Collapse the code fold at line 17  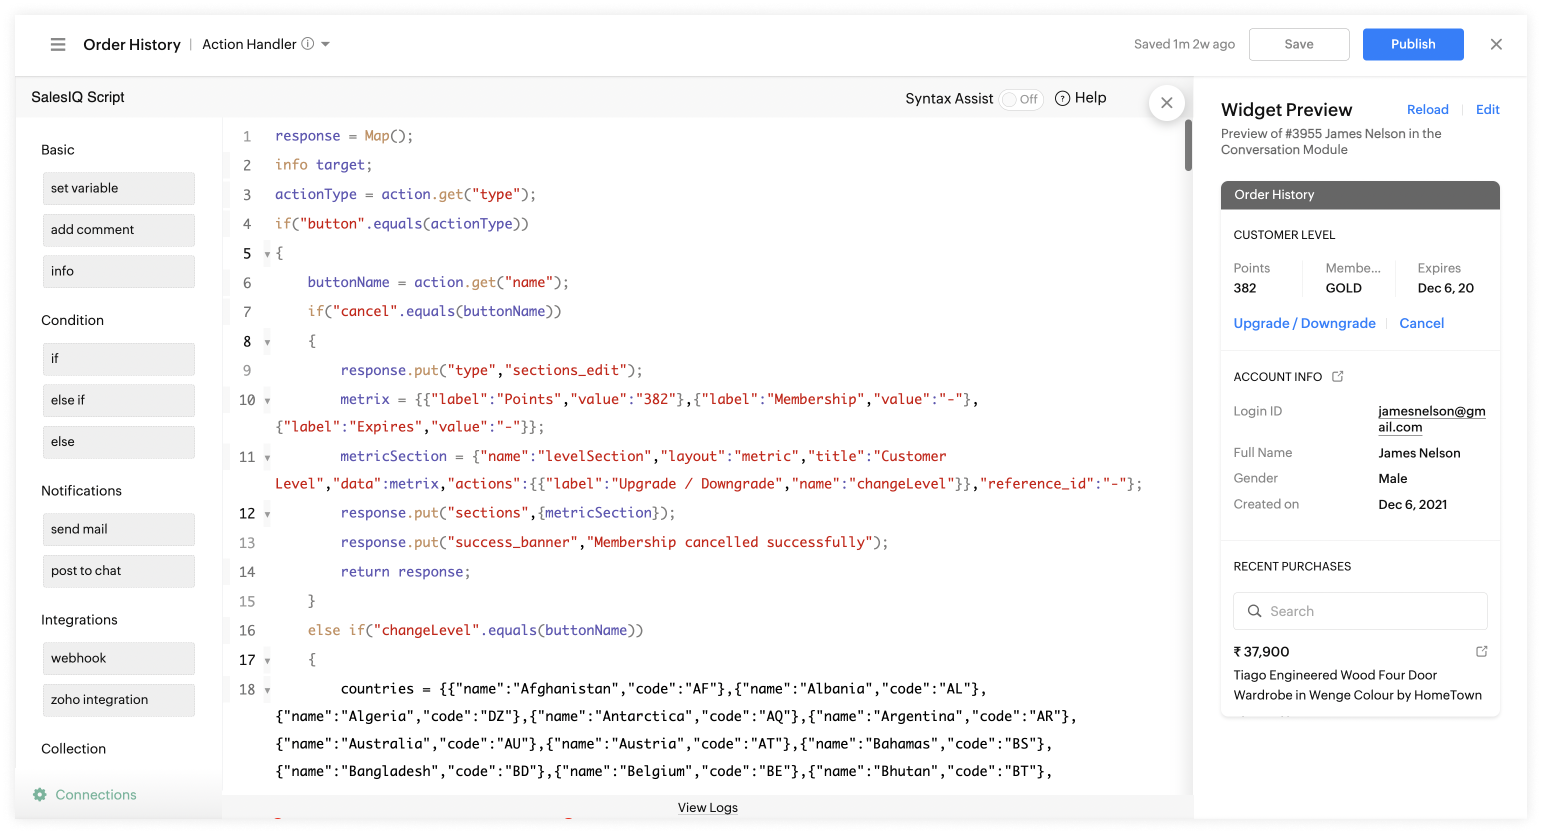267,661
